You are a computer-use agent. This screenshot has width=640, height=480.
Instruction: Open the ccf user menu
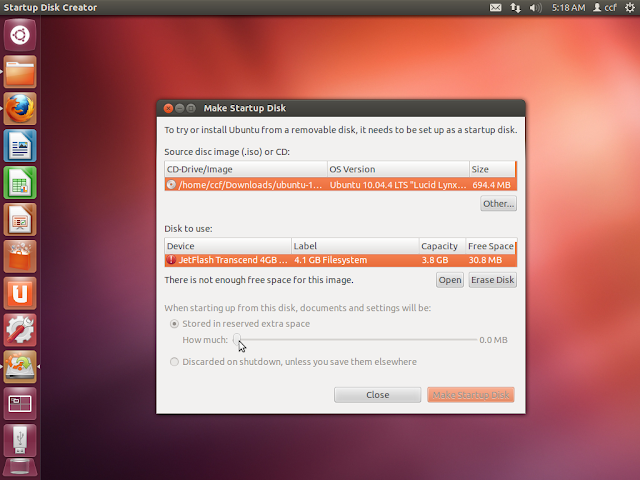click(605, 8)
